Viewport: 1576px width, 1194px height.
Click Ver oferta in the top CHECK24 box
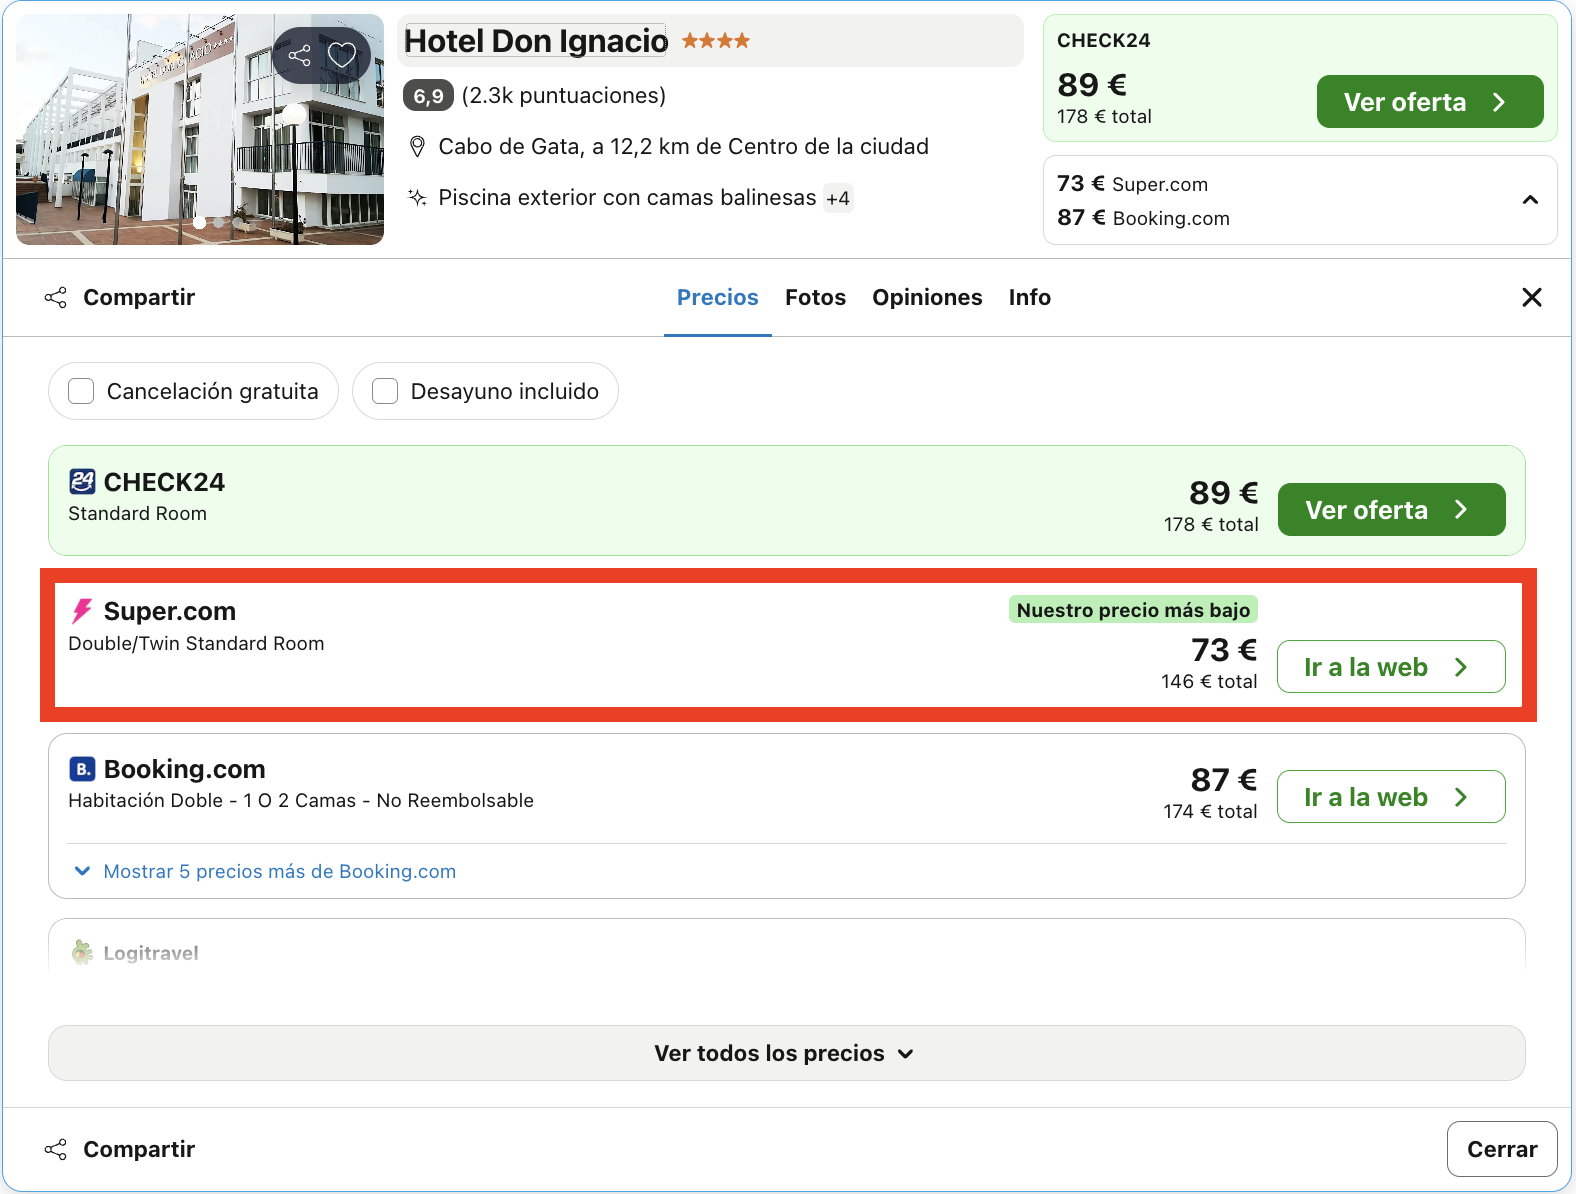coord(1430,102)
